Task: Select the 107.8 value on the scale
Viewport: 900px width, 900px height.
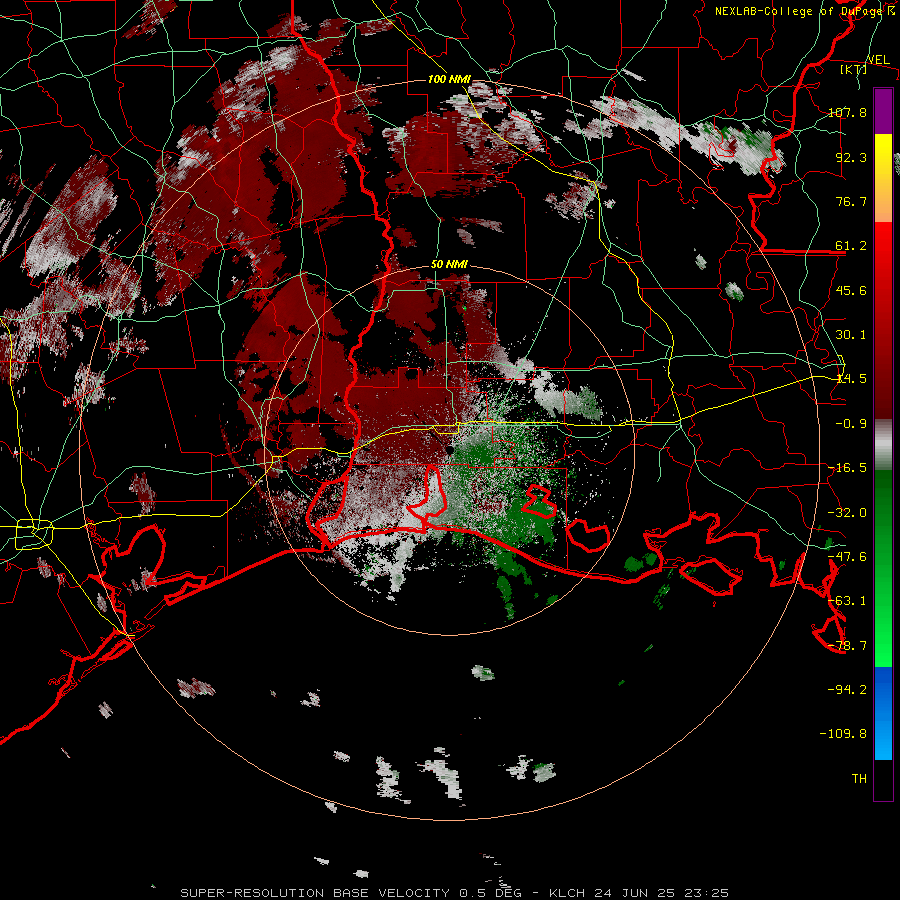Action: (x=847, y=112)
